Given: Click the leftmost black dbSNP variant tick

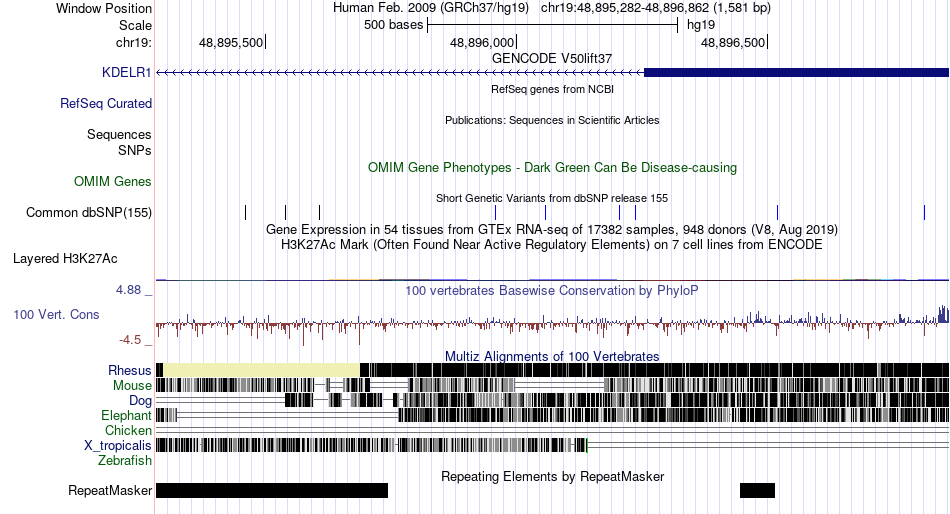Looking at the screenshot, I should pyautogui.click(x=245, y=212).
